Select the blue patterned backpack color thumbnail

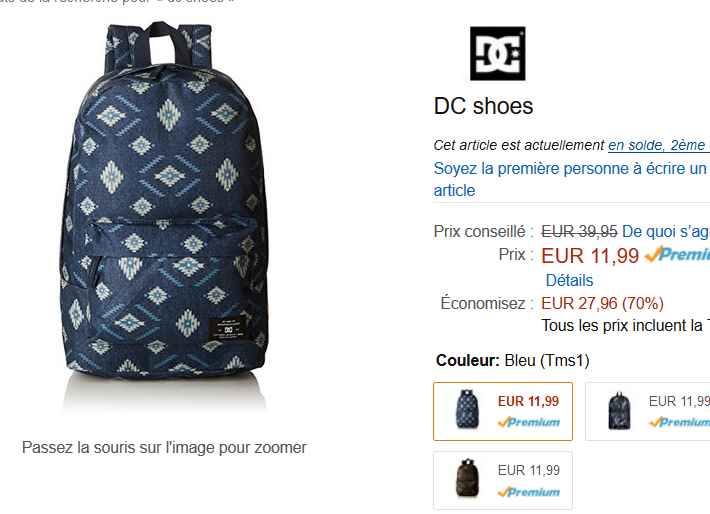467,411
